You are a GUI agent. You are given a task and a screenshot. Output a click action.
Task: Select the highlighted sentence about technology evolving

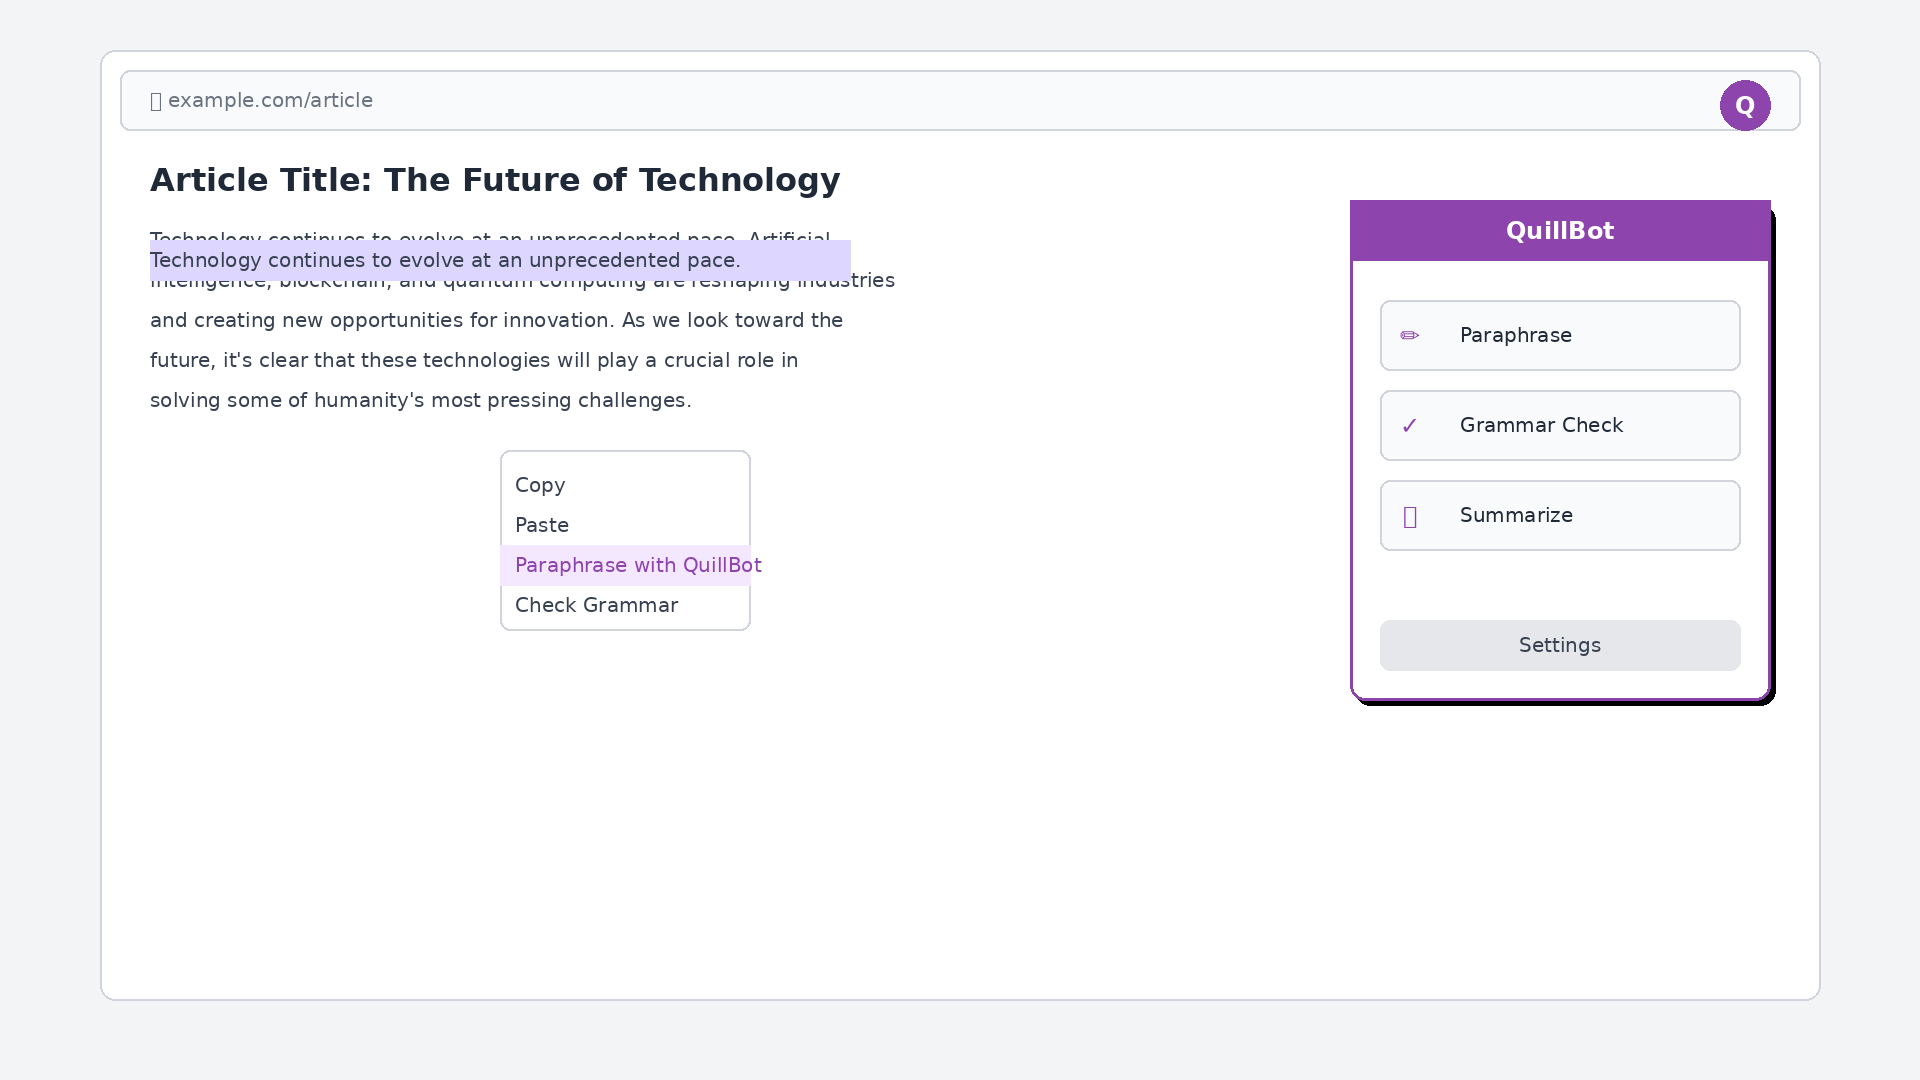pos(445,260)
